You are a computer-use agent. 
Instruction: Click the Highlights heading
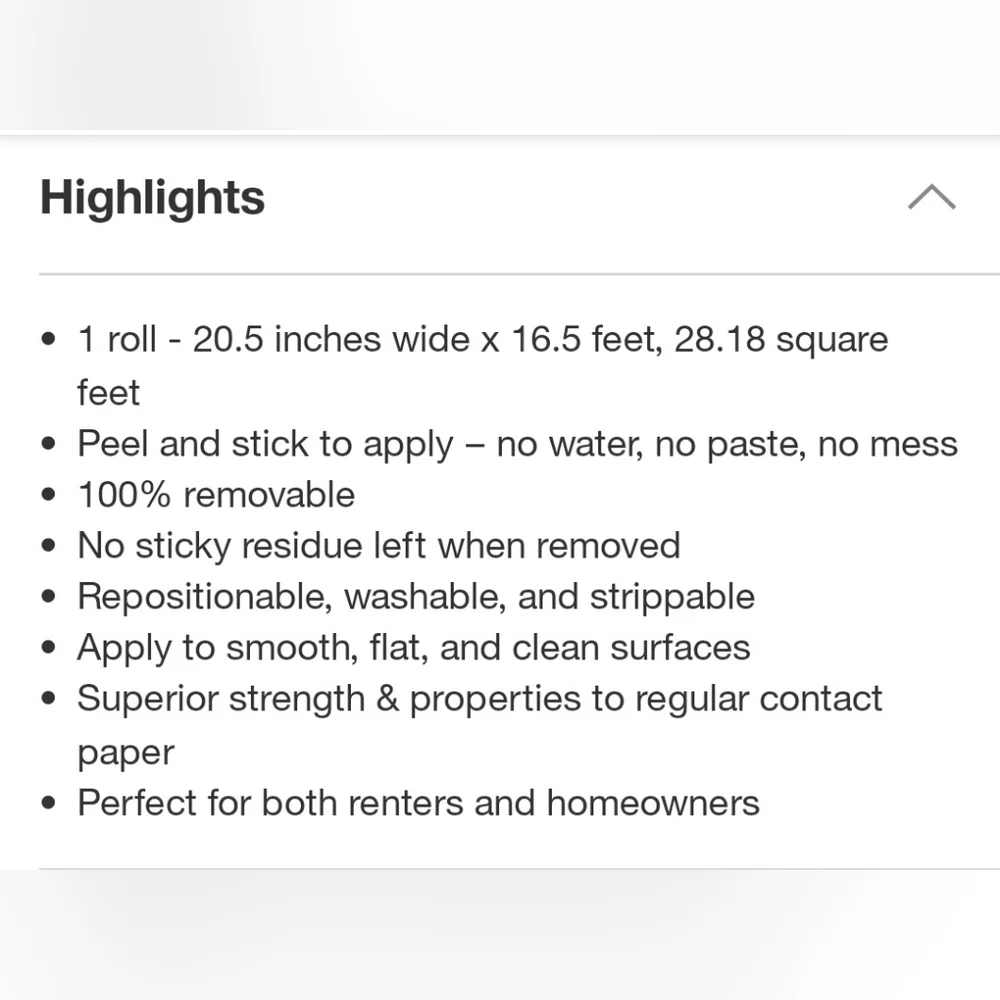[152, 197]
